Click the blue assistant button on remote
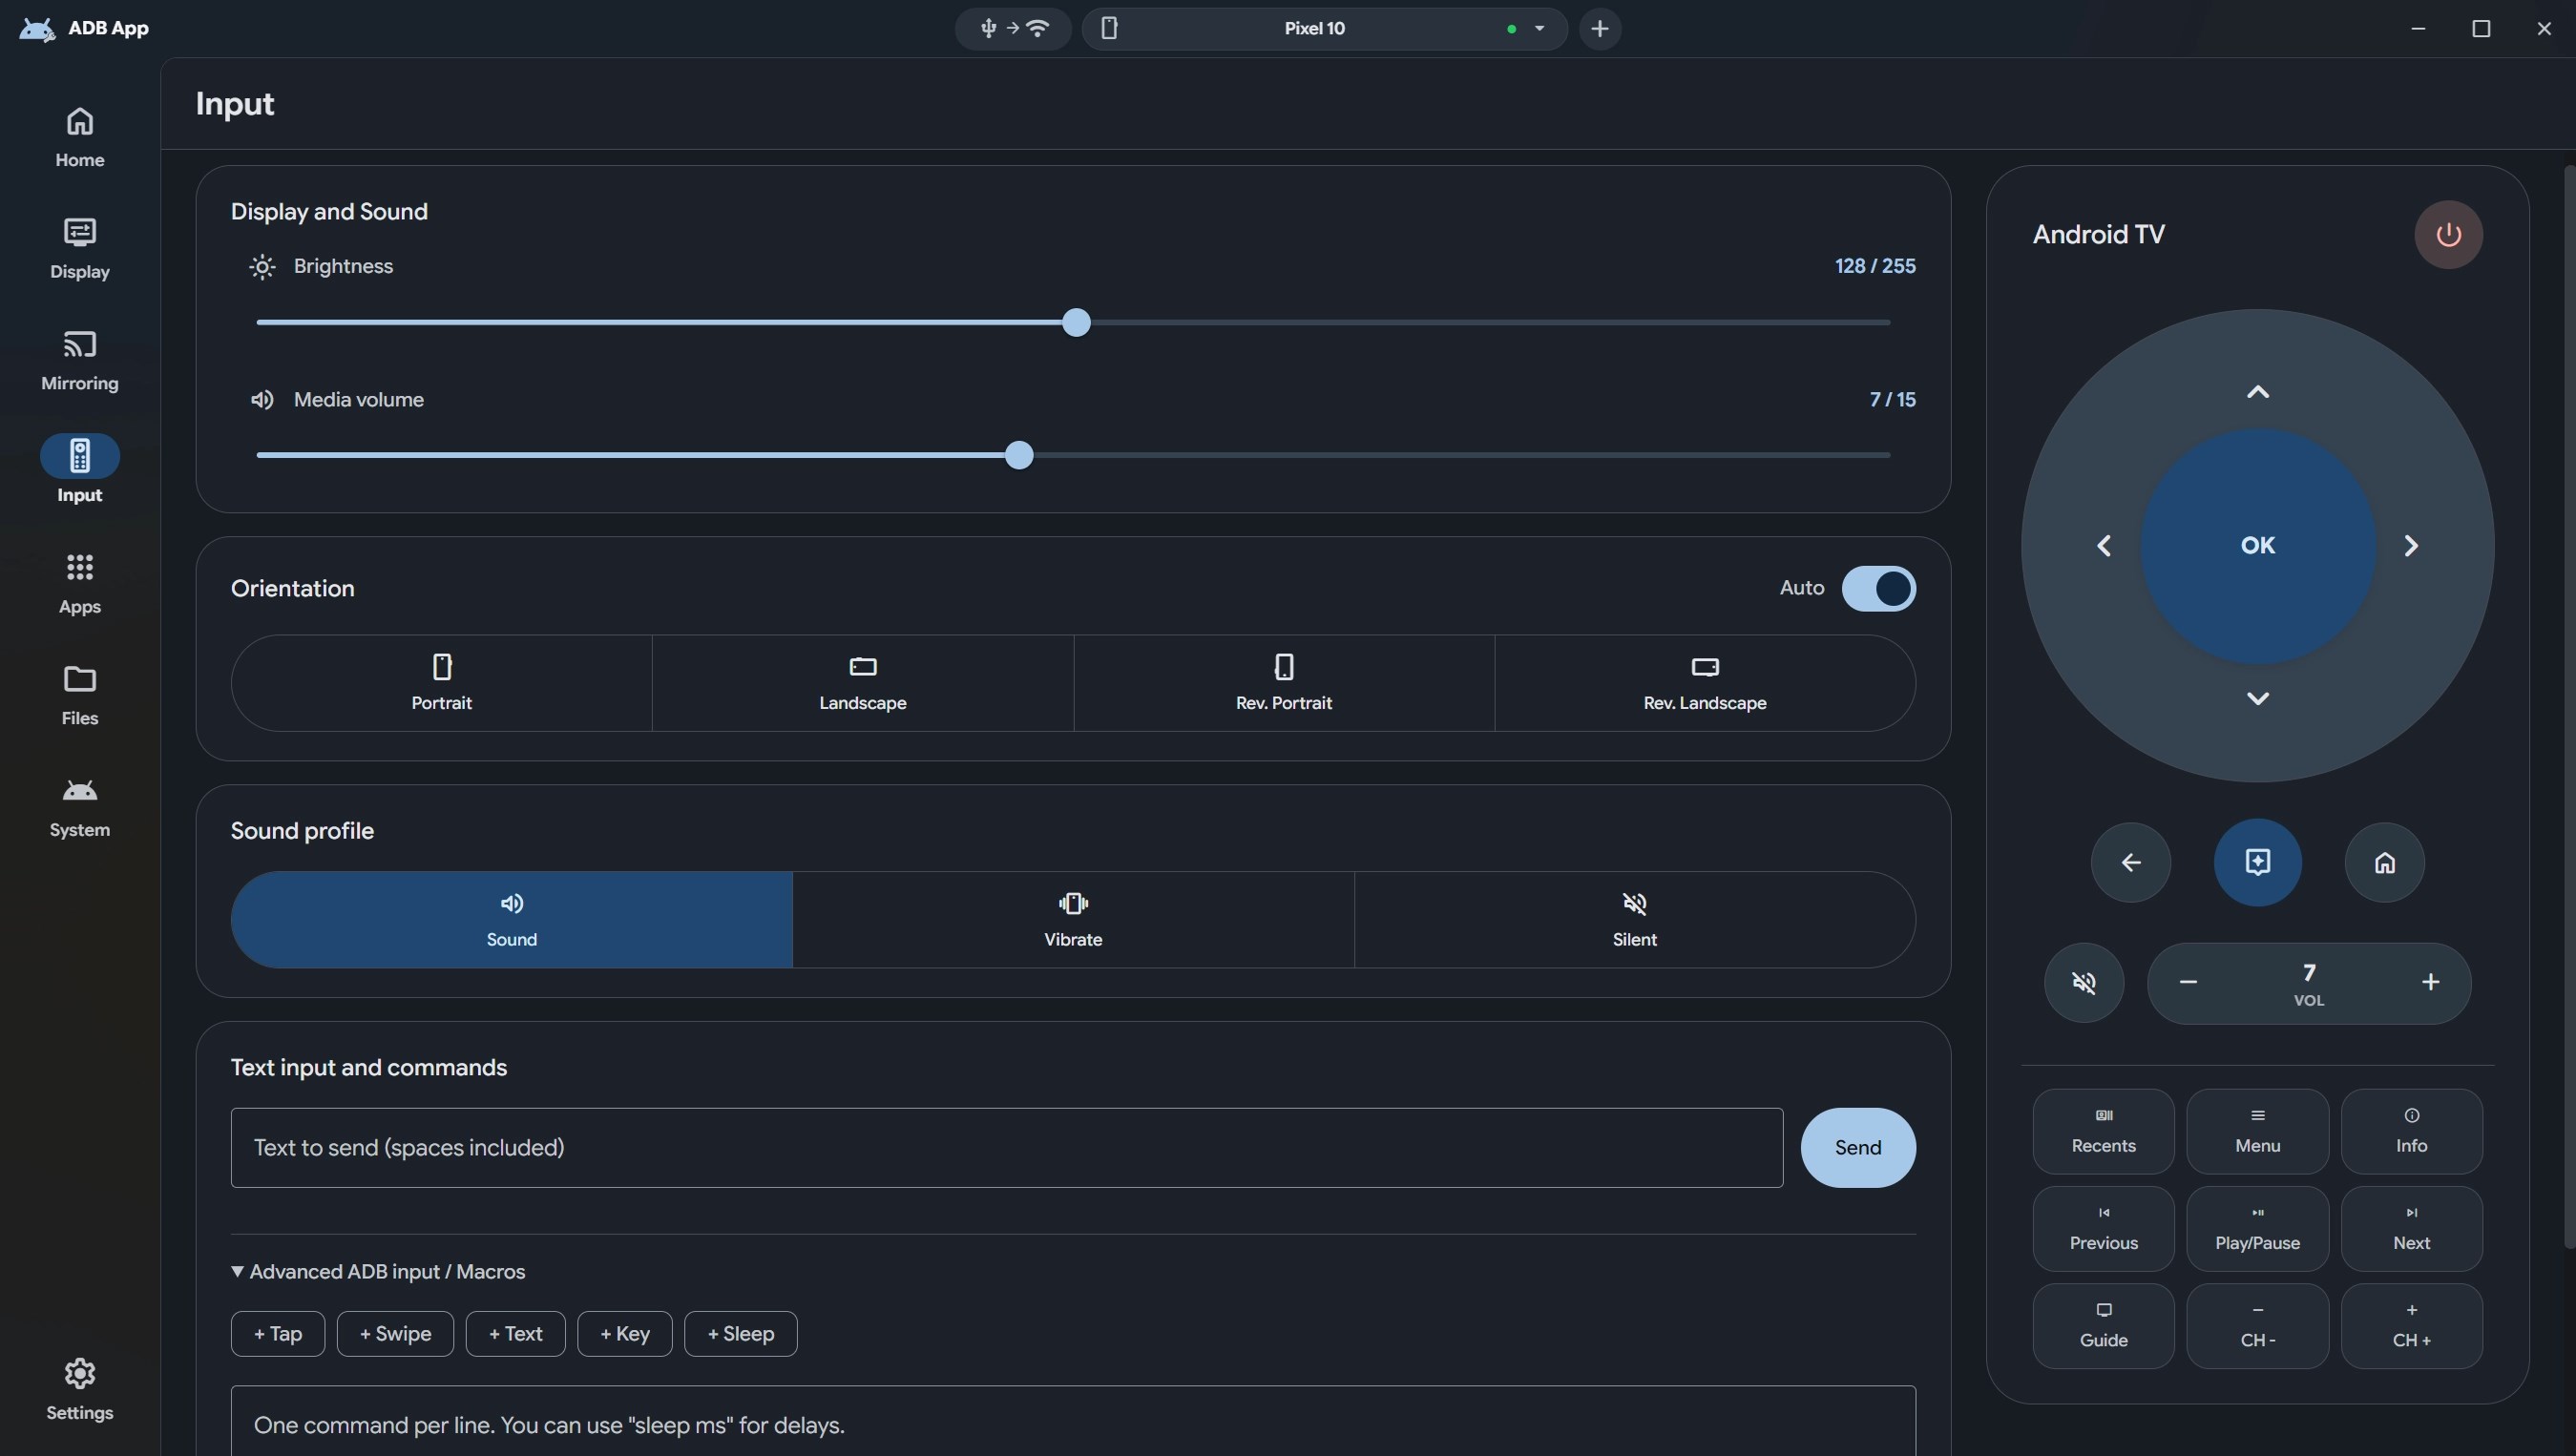Screen dimensions: 2576x1456 click(x=2257, y=862)
